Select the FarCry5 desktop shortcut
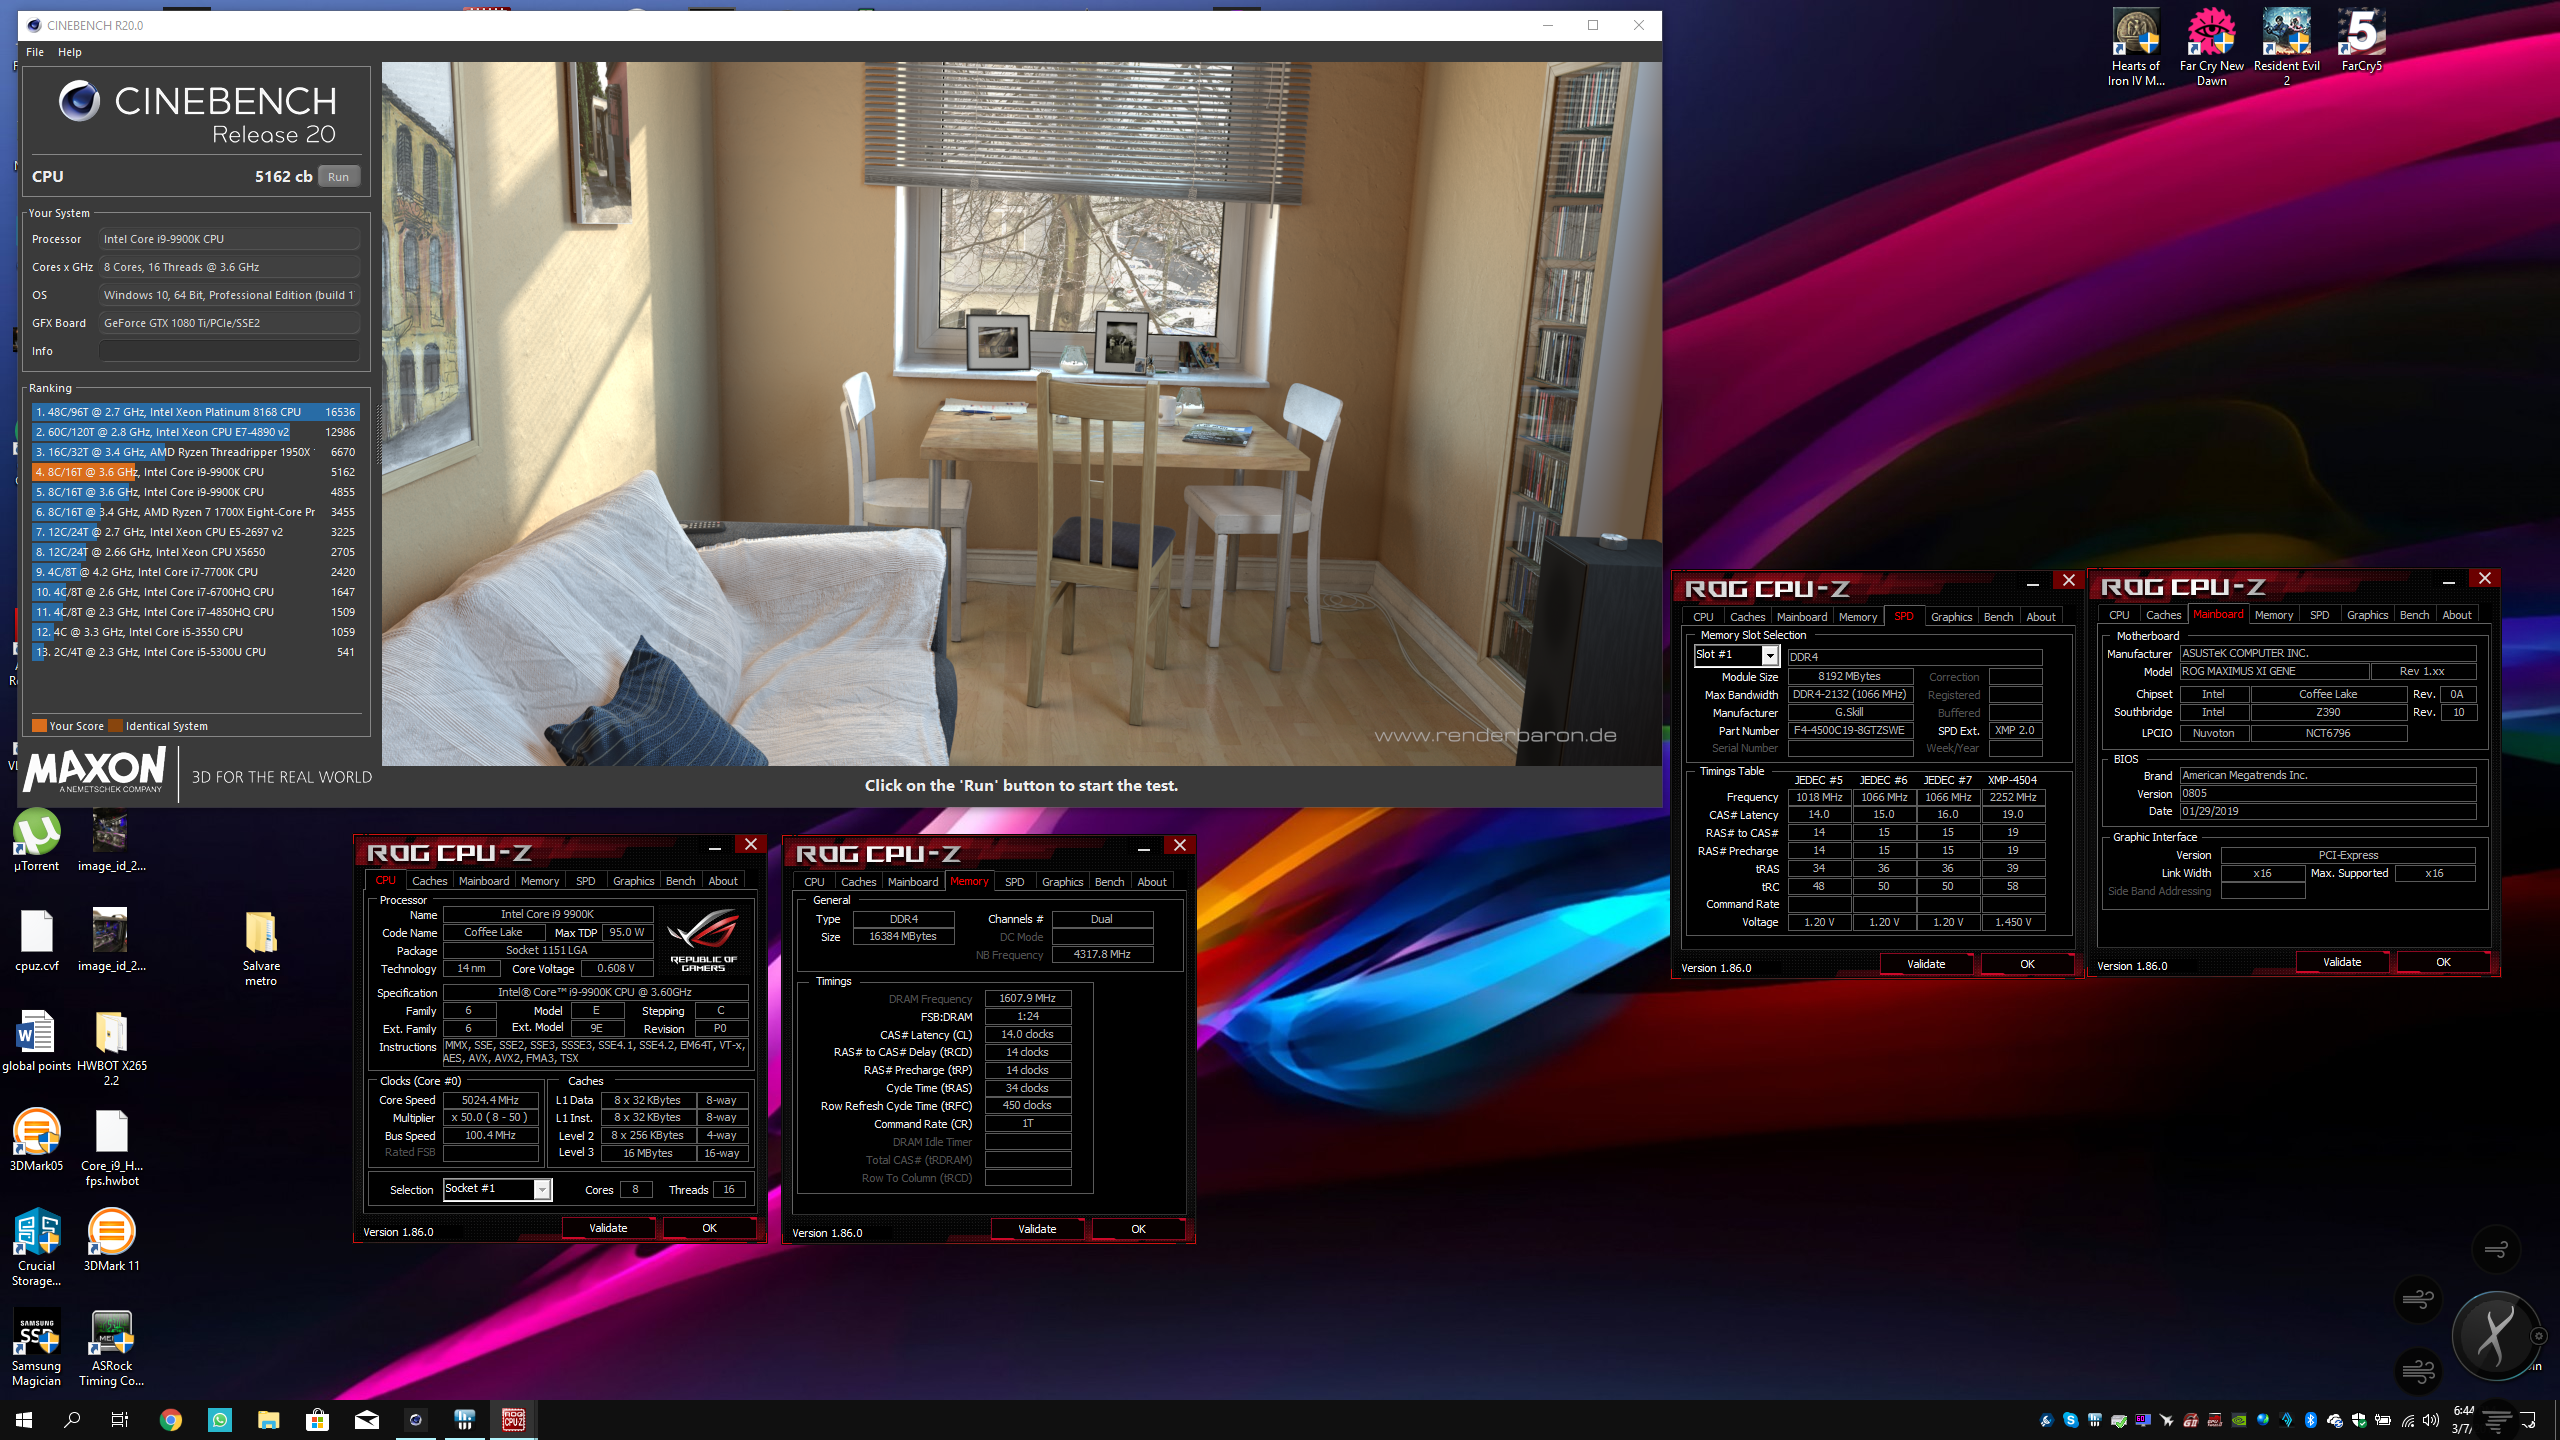The height and width of the screenshot is (1440, 2560). [2361, 40]
